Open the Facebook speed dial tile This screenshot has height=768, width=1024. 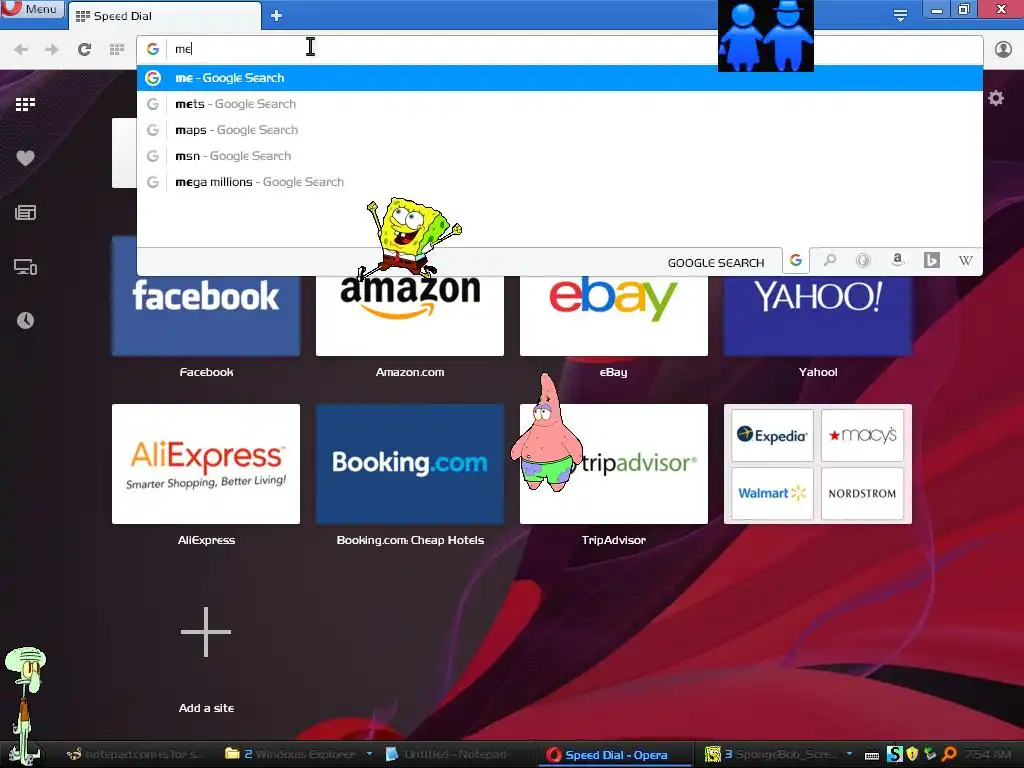point(206,315)
